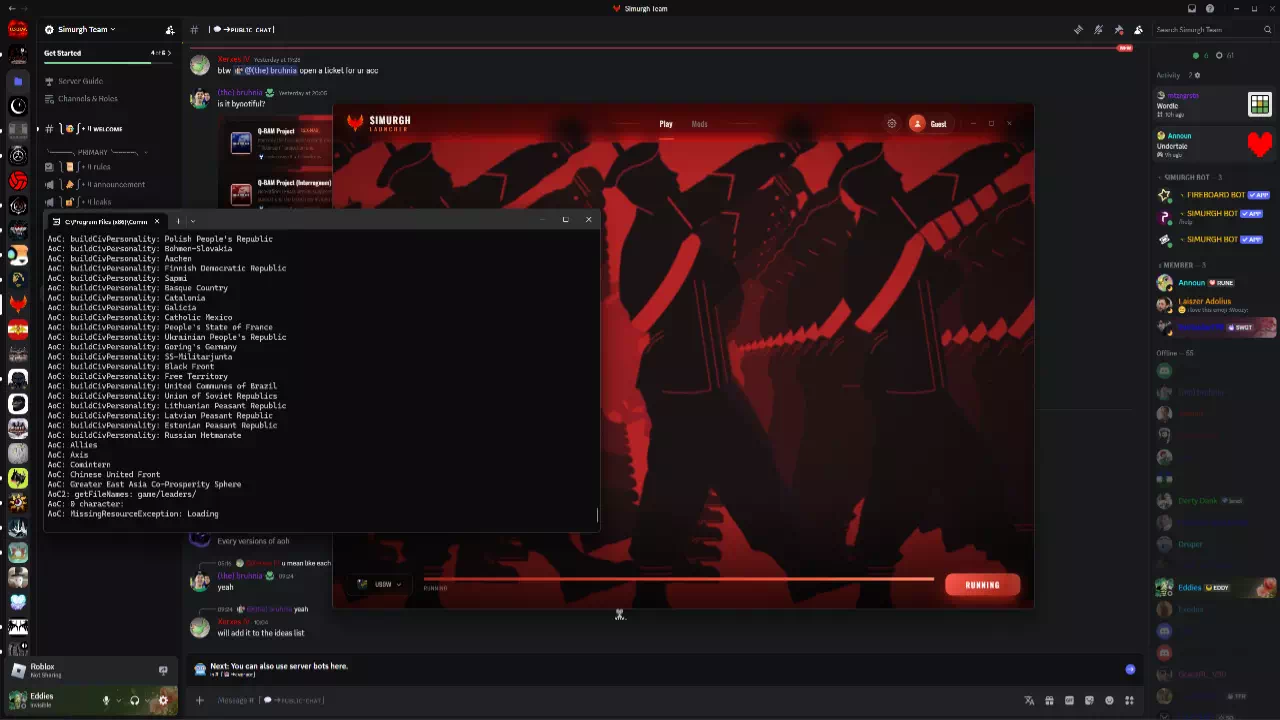Open FIREBOARD BOT member profile

[x=1214, y=195]
